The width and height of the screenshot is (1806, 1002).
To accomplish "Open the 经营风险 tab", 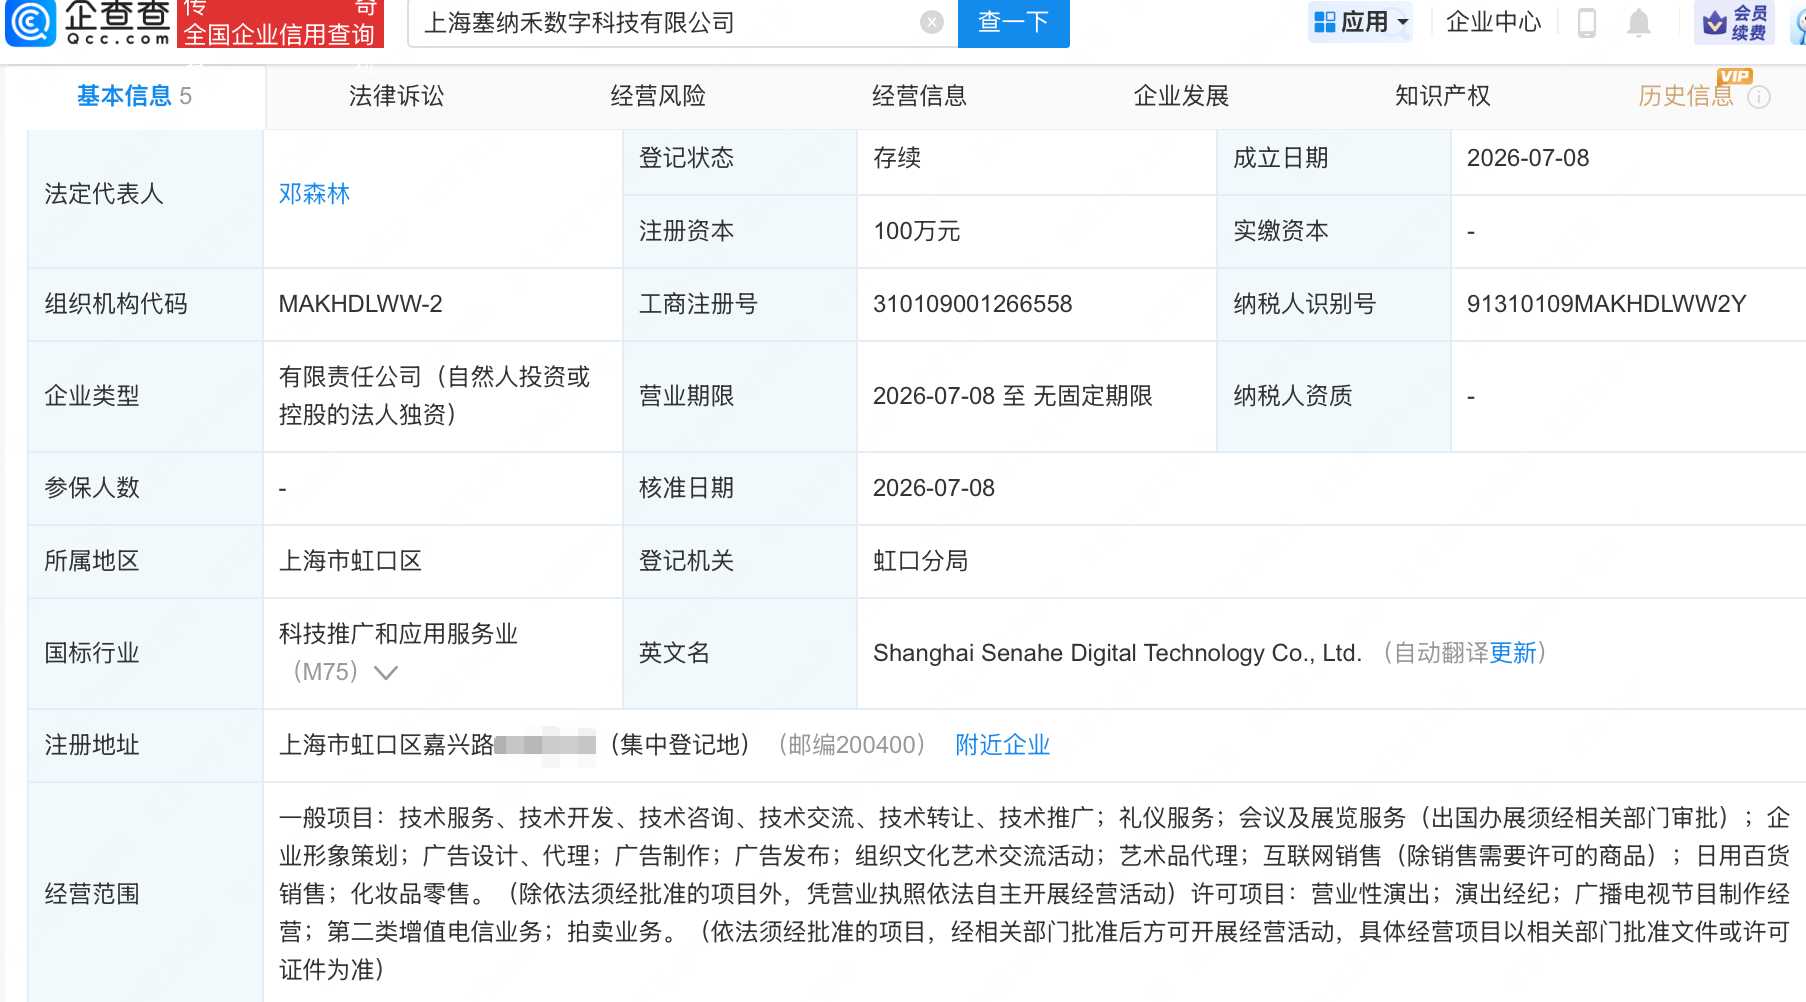I will coord(658,96).
